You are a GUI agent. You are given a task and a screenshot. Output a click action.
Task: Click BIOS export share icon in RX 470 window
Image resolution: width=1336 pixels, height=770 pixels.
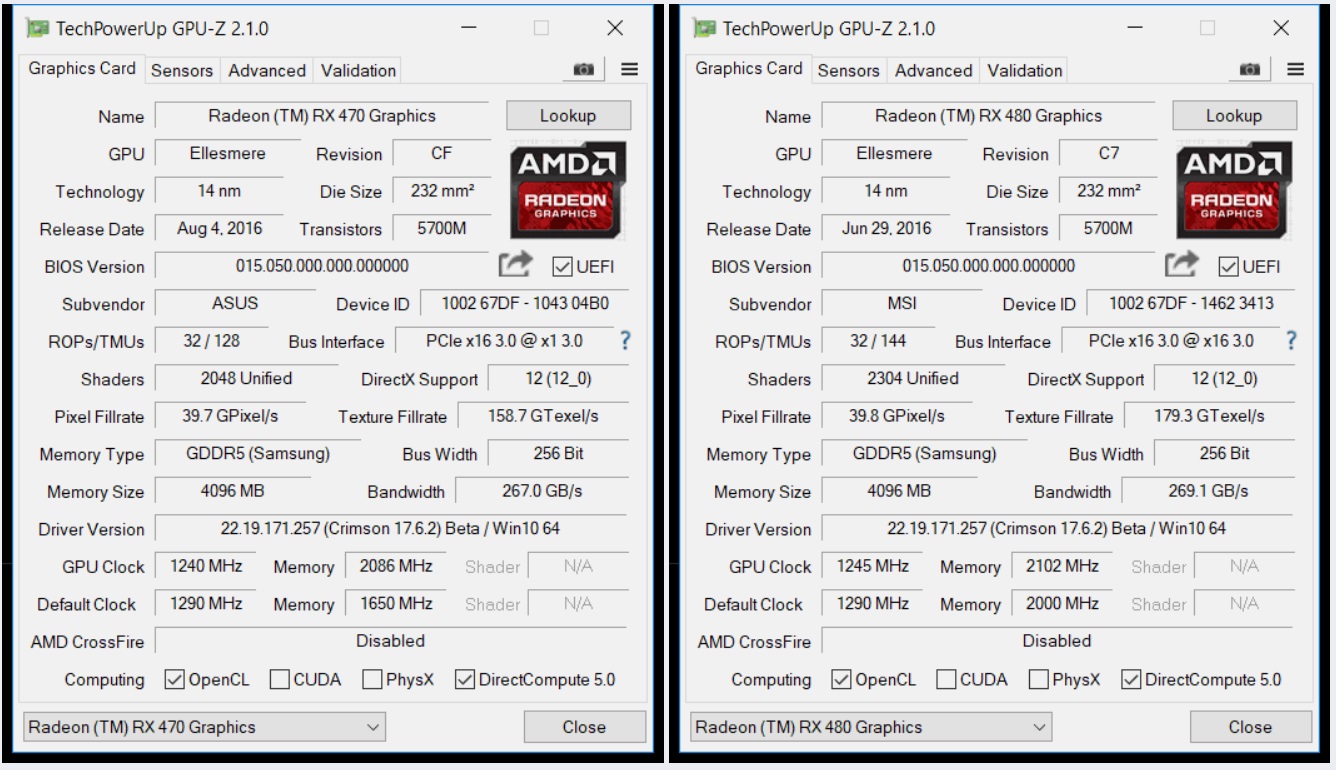(x=515, y=265)
